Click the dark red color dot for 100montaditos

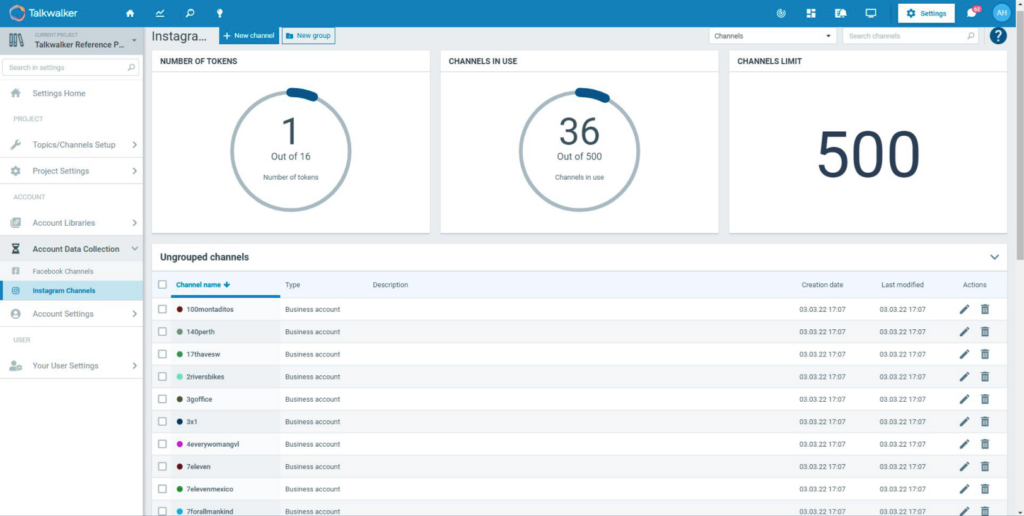coord(180,310)
